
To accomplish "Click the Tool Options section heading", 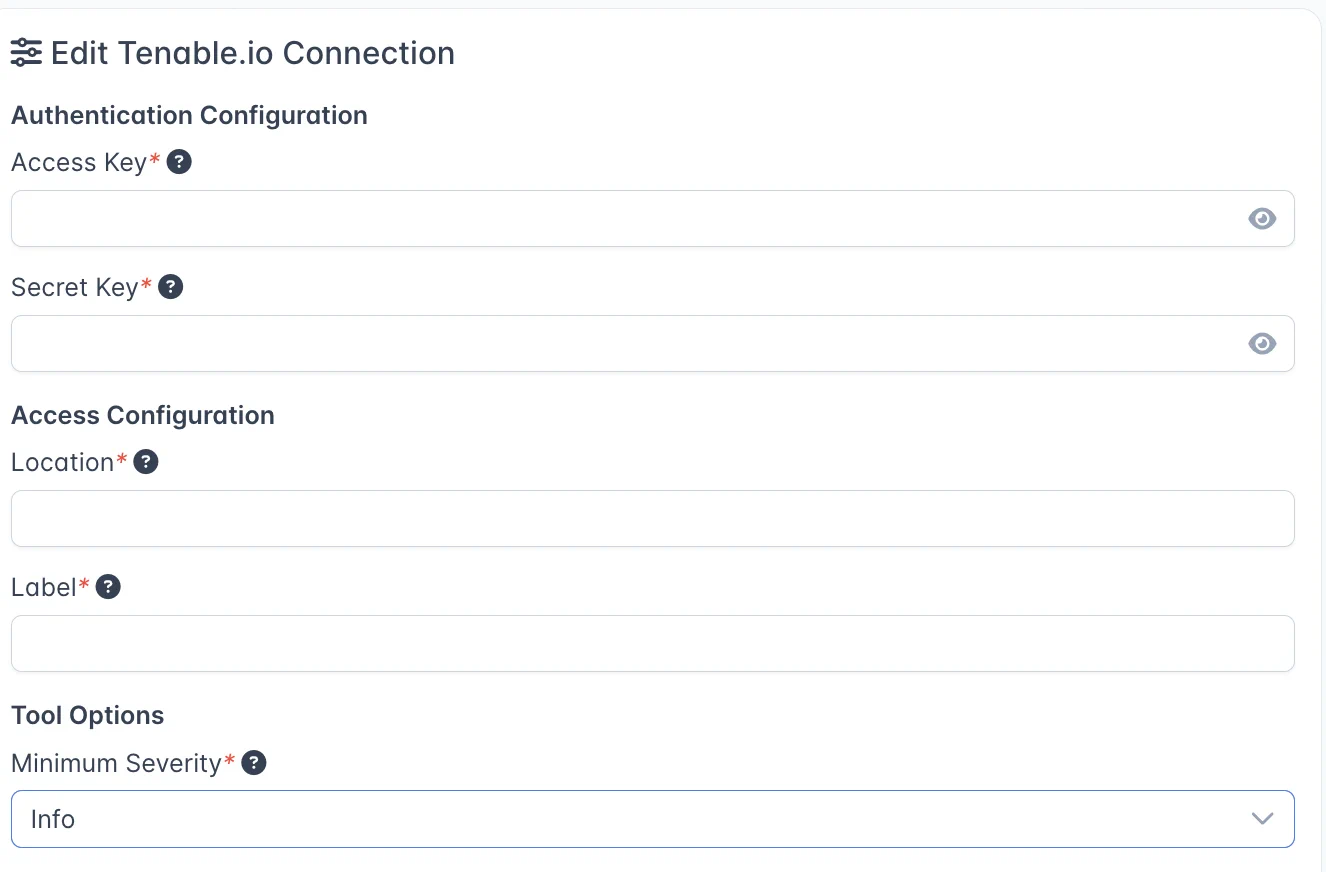I will click(x=88, y=716).
